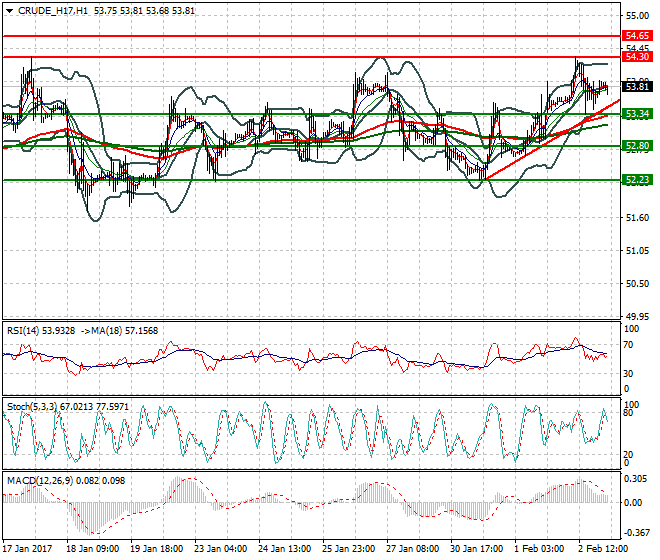
Task: Click the 19 Jan 18:00 time label
Action: [x=157, y=549]
